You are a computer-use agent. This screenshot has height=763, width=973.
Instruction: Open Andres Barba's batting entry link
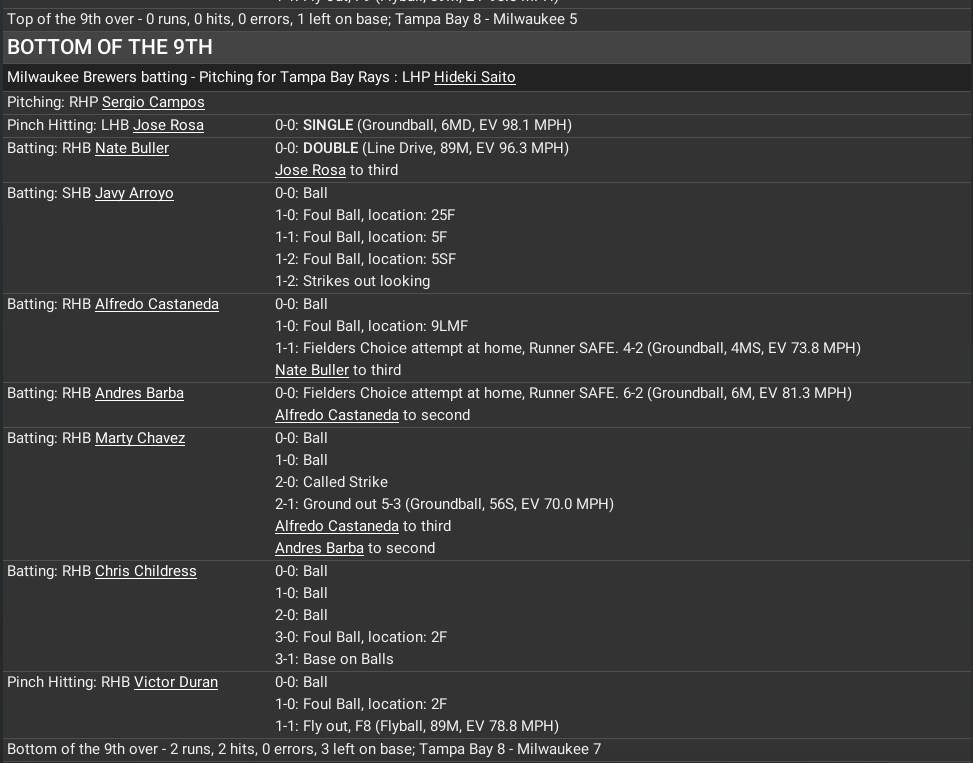139,393
